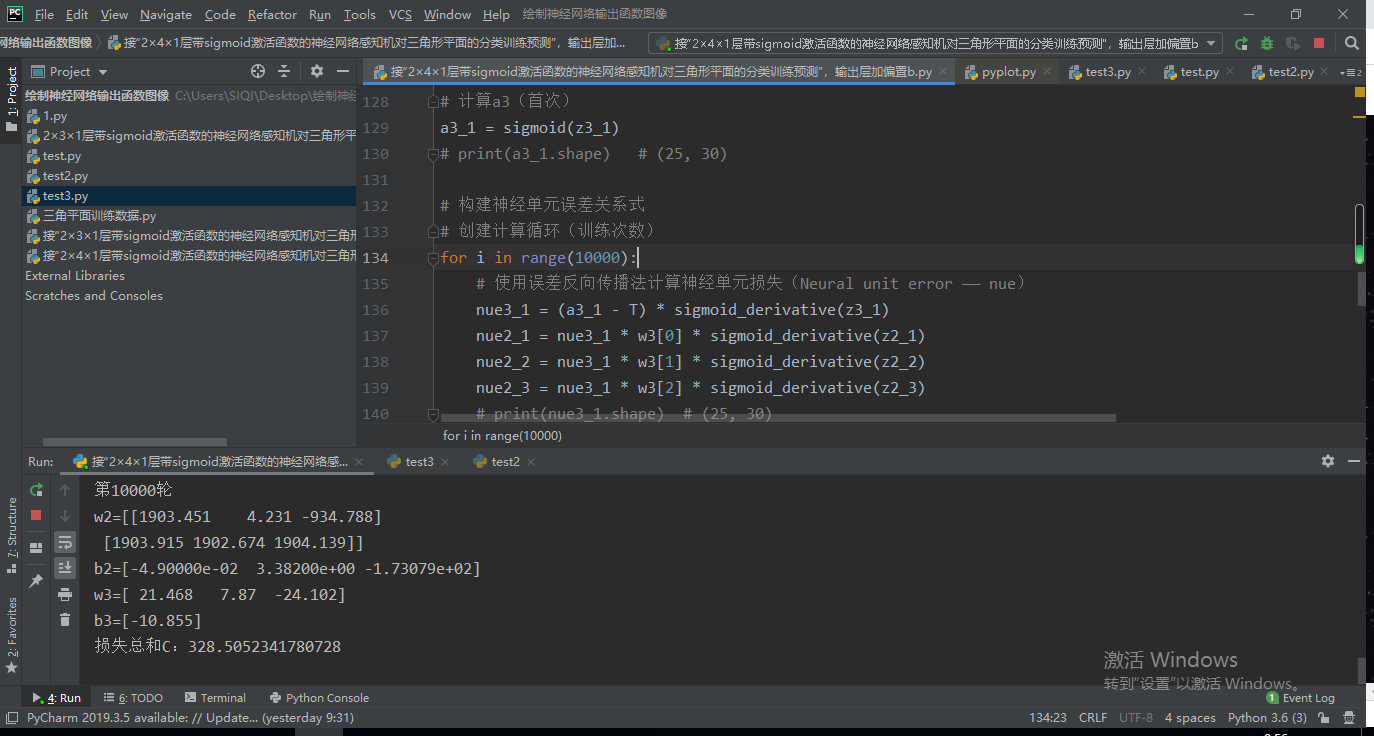Collapse the for loop fold at line 134
The image size is (1374, 736).
click(433, 258)
